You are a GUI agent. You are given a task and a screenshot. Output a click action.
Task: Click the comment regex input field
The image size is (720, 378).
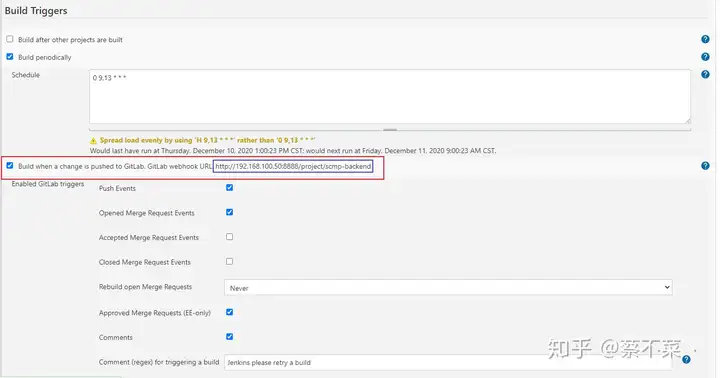coord(448,362)
